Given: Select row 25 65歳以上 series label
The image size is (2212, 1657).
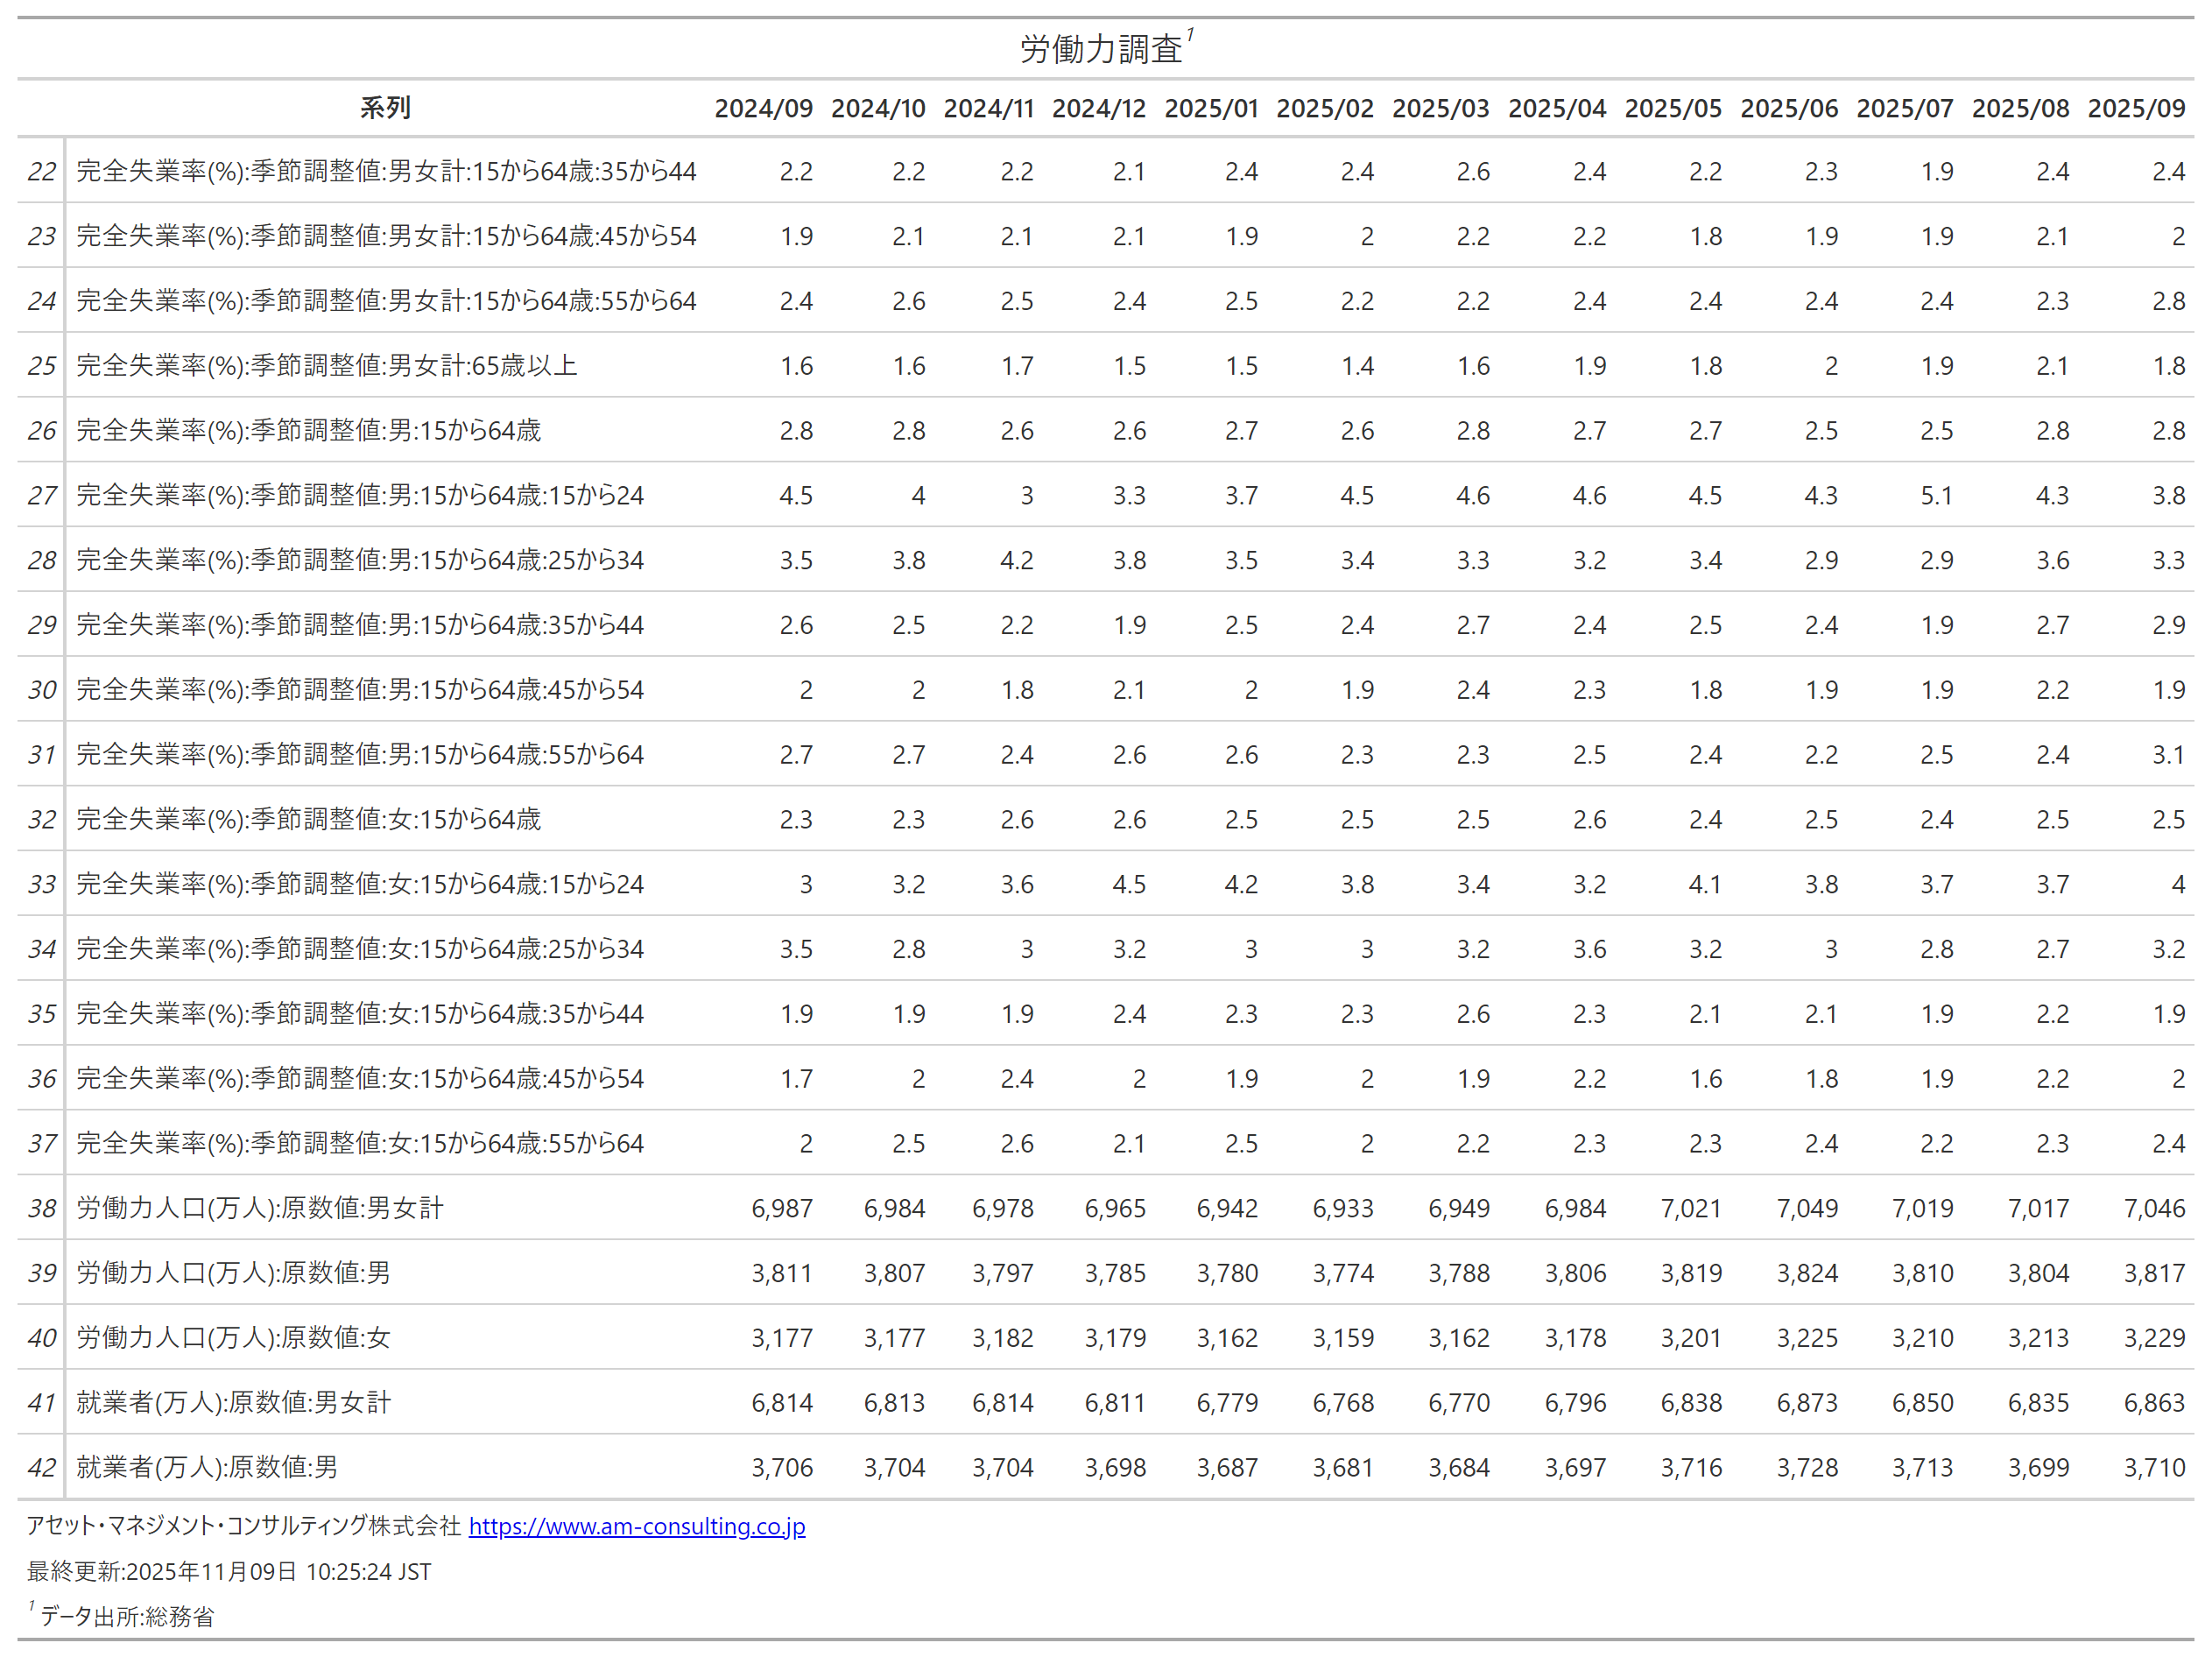Looking at the screenshot, I should tap(327, 366).
